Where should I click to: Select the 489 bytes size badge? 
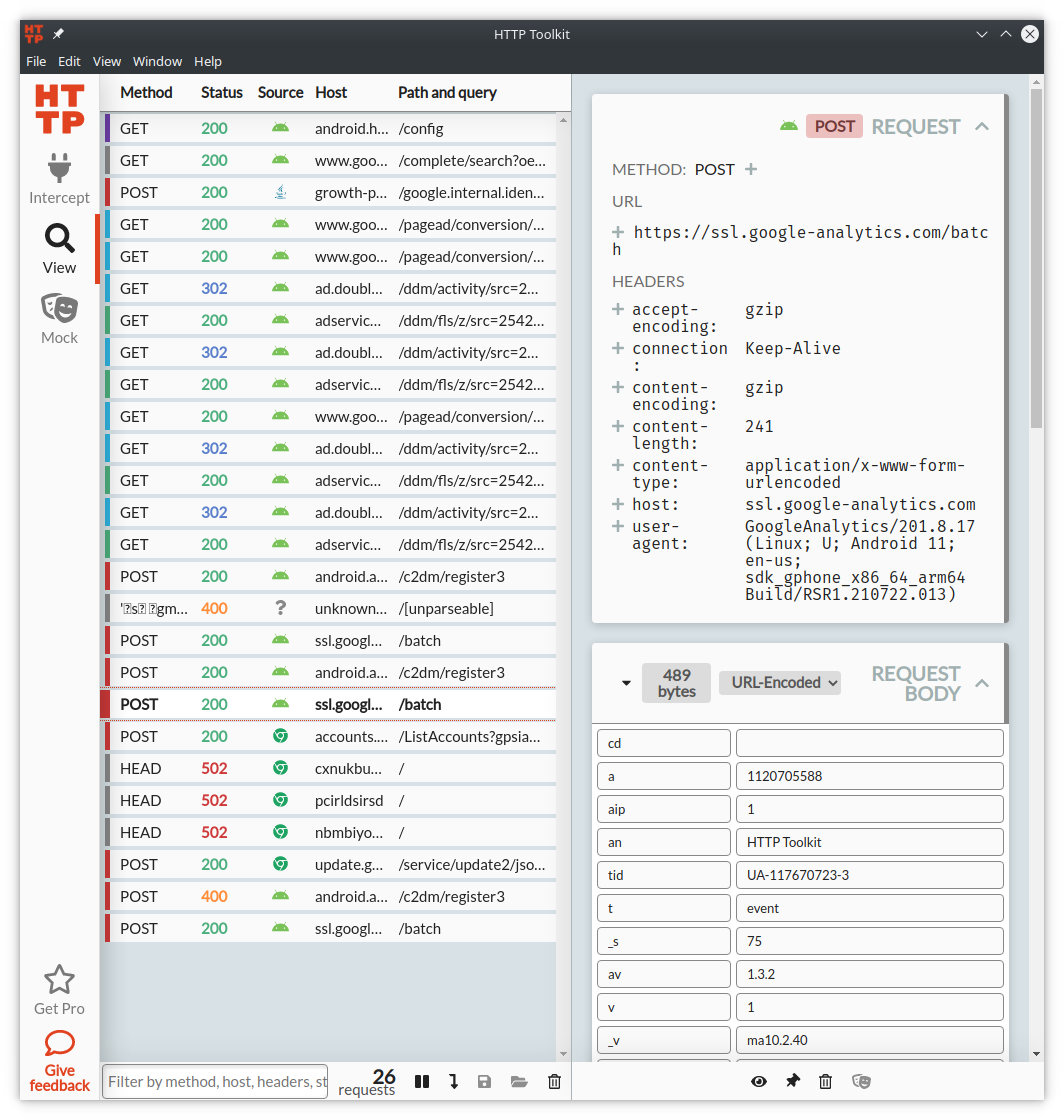click(676, 683)
